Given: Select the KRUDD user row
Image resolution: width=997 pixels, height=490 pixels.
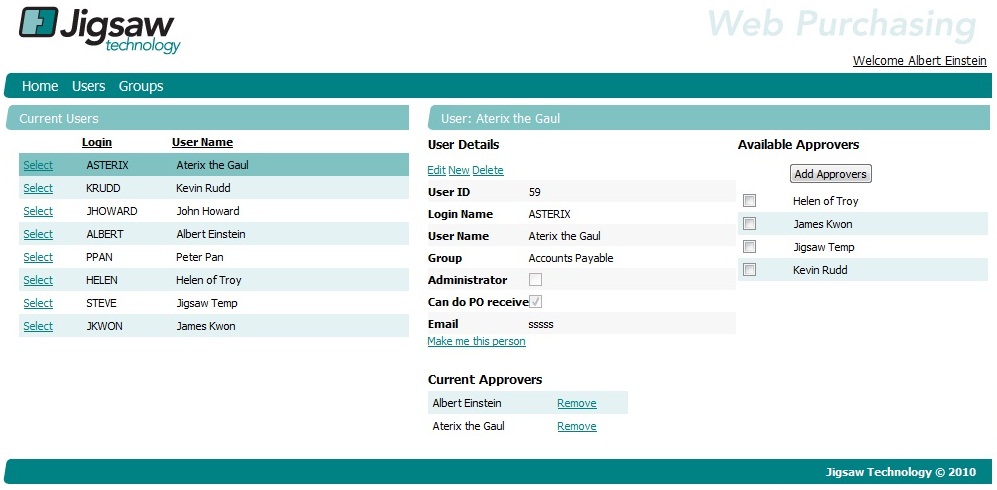Looking at the screenshot, I should 38,188.
